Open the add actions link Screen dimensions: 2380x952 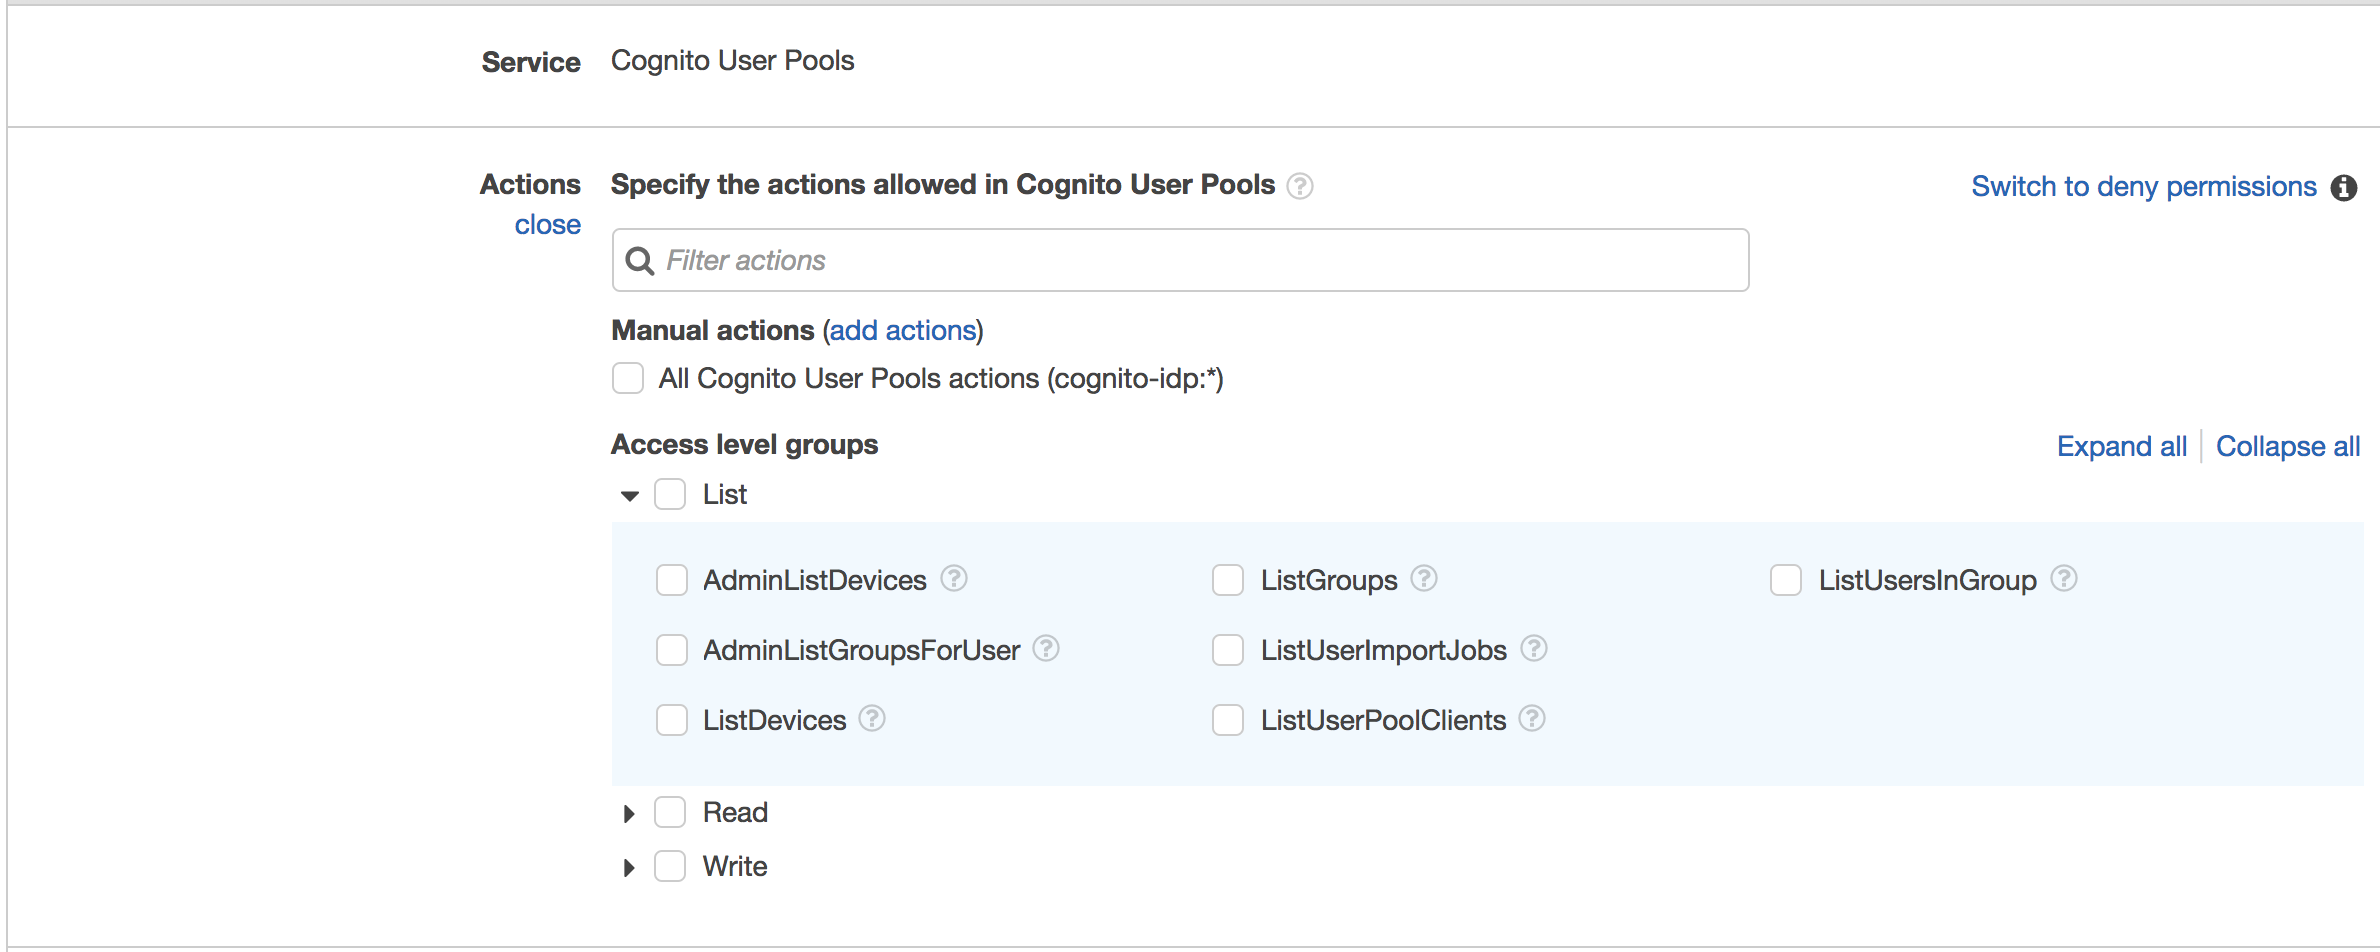tap(903, 331)
